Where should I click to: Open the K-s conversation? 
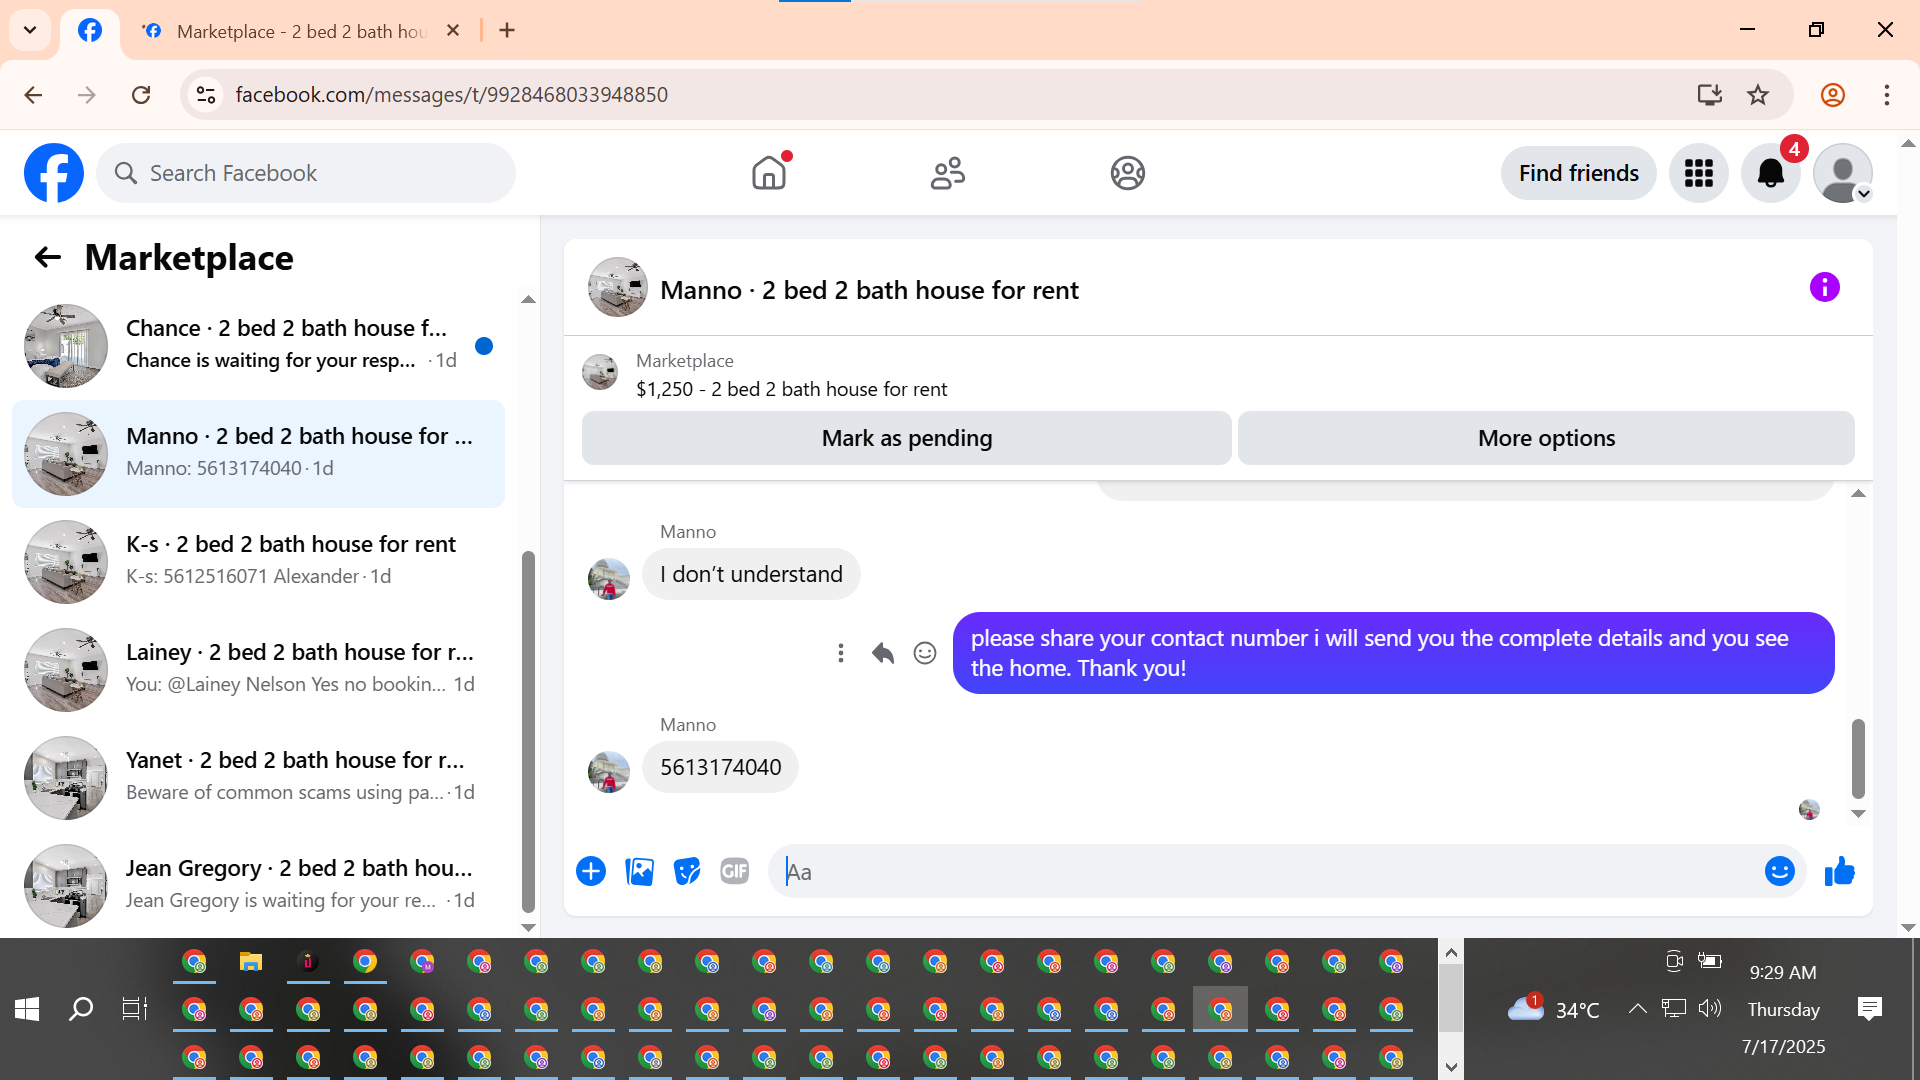[x=258, y=562]
